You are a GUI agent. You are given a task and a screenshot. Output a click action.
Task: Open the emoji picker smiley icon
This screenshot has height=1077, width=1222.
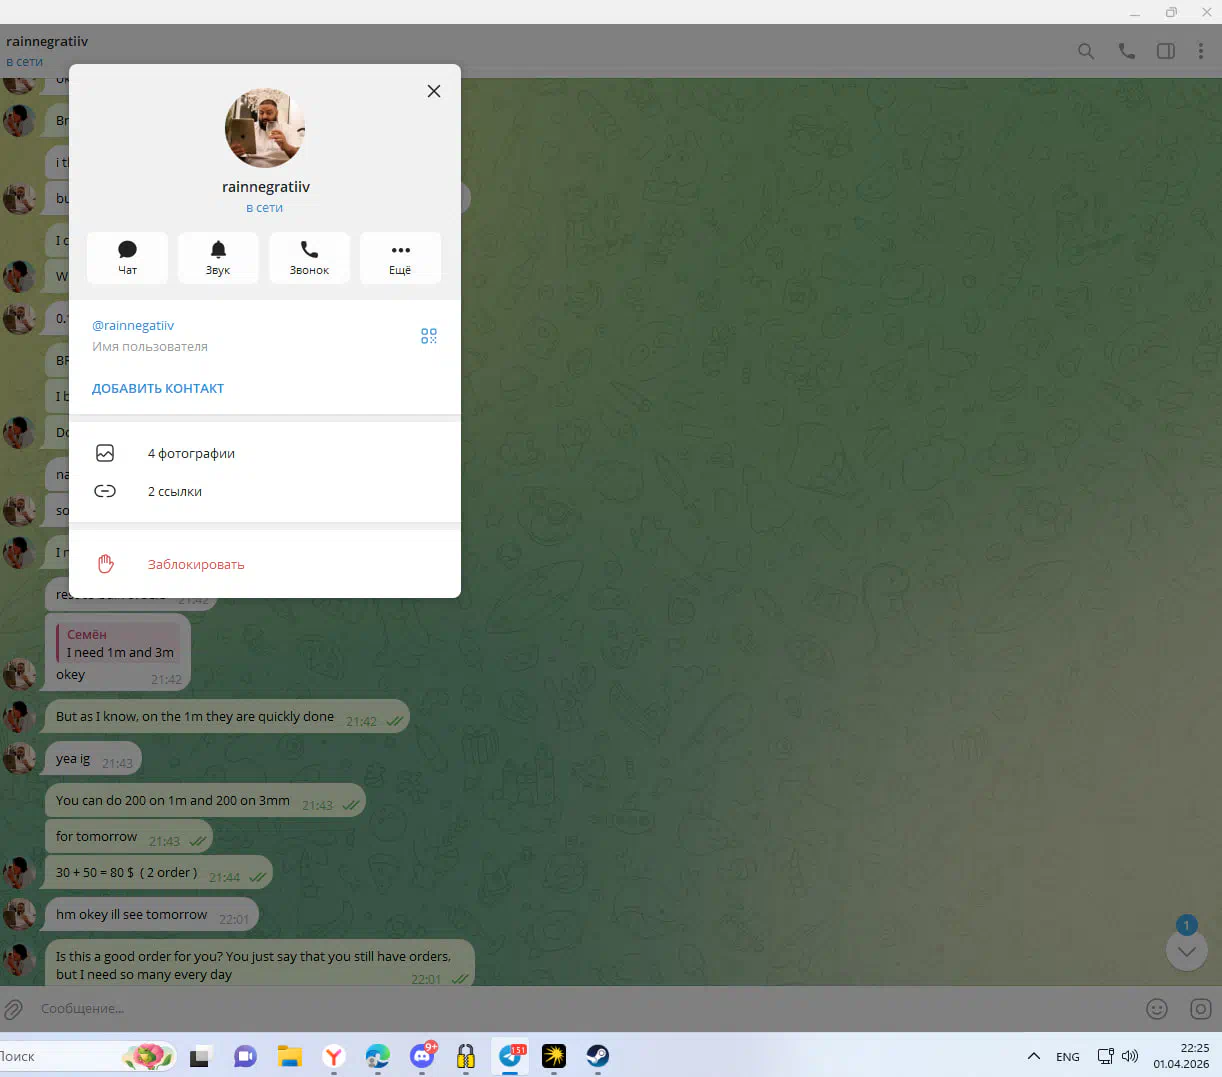pos(1157,1009)
